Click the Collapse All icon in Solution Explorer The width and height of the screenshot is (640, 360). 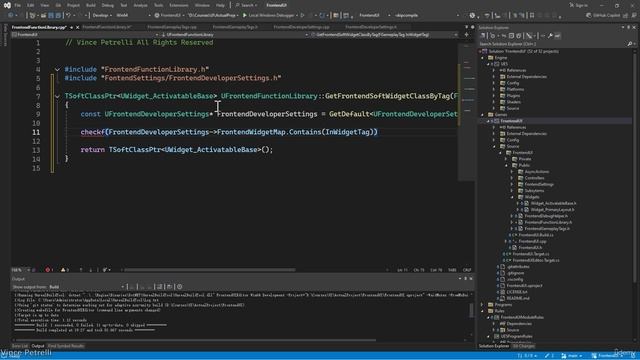511,36
